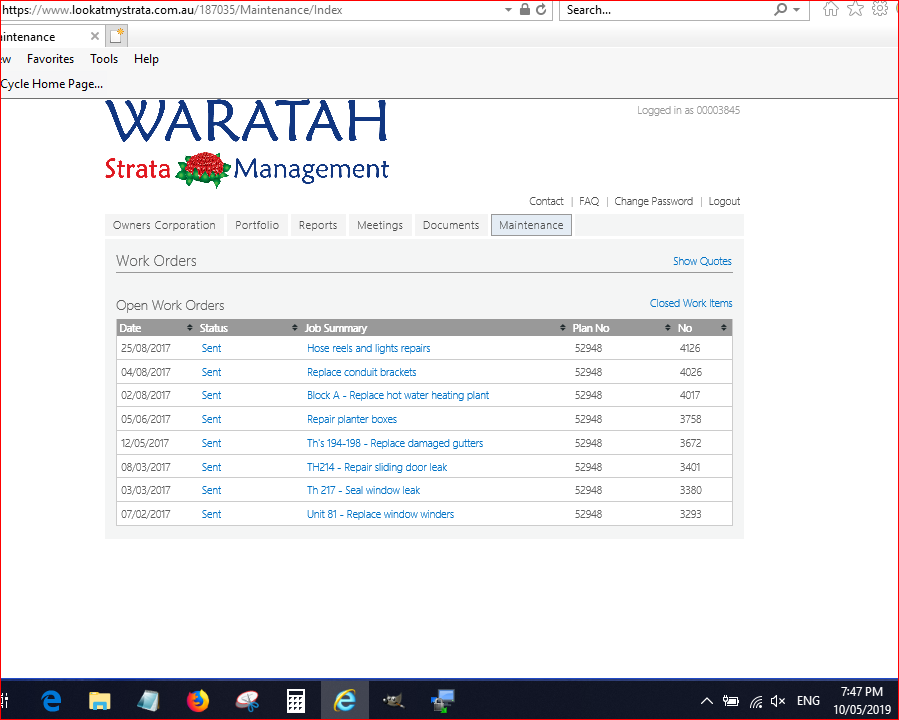Open the FAQ link
This screenshot has height=720, width=899.
pyautogui.click(x=589, y=201)
